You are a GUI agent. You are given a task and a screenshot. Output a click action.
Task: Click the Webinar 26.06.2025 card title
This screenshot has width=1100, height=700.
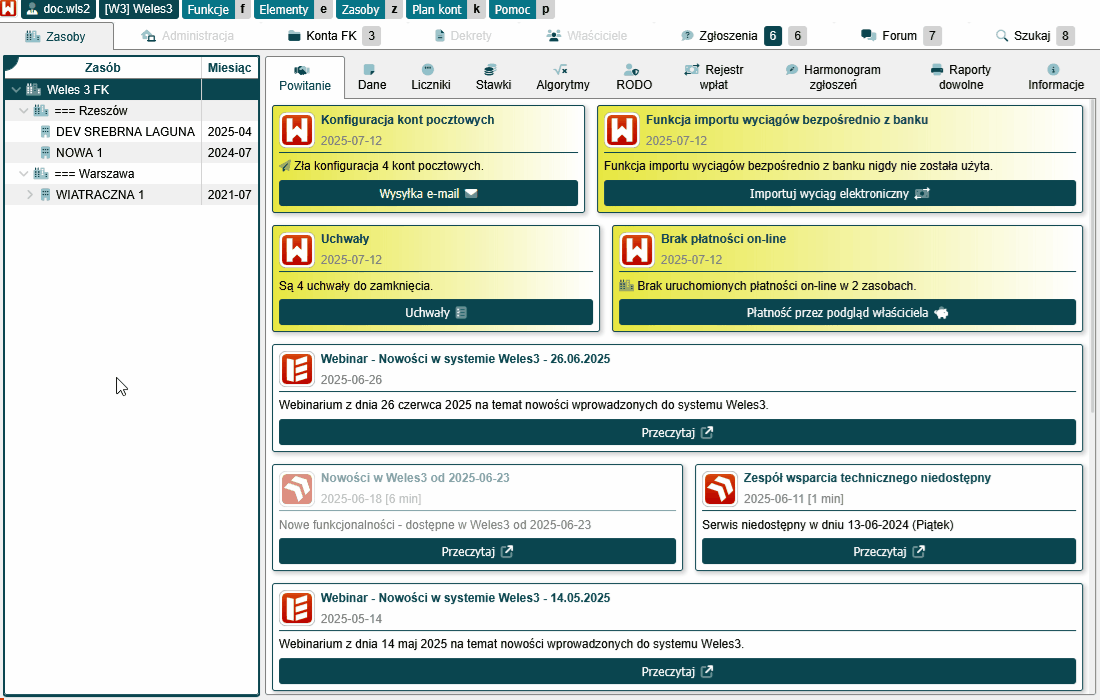click(465, 358)
